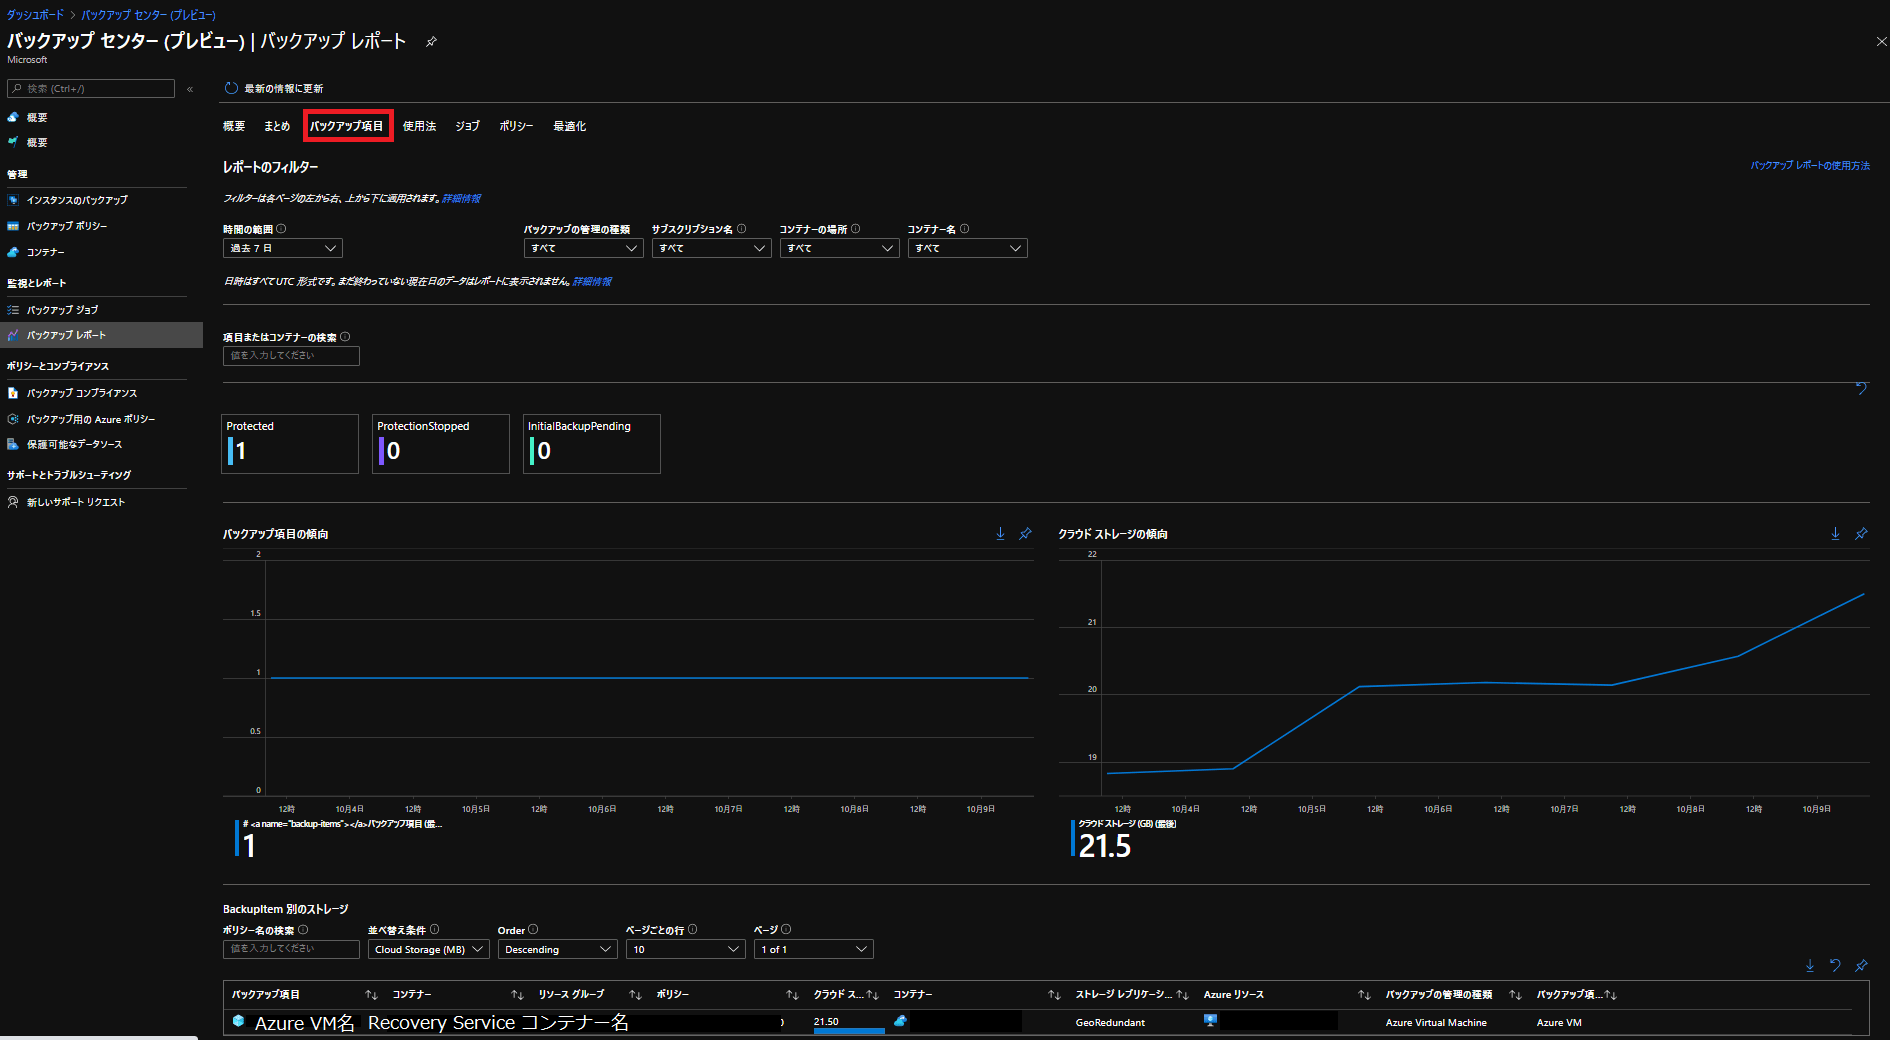The height and width of the screenshot is (1040, 1890).
Task: Switch to the ジョブ tab
Action: click(x=467, y=126)
